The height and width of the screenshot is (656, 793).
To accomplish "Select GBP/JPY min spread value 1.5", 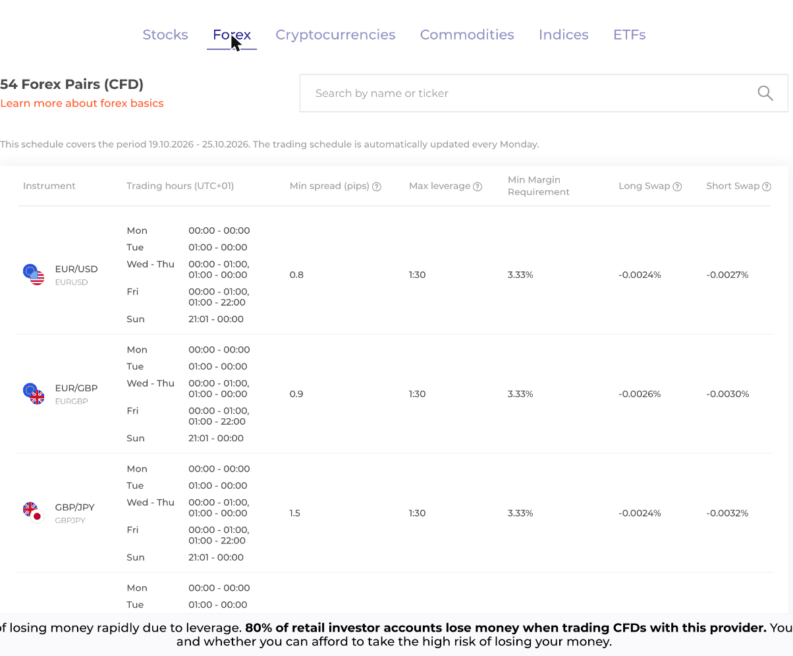I will 295,513.
